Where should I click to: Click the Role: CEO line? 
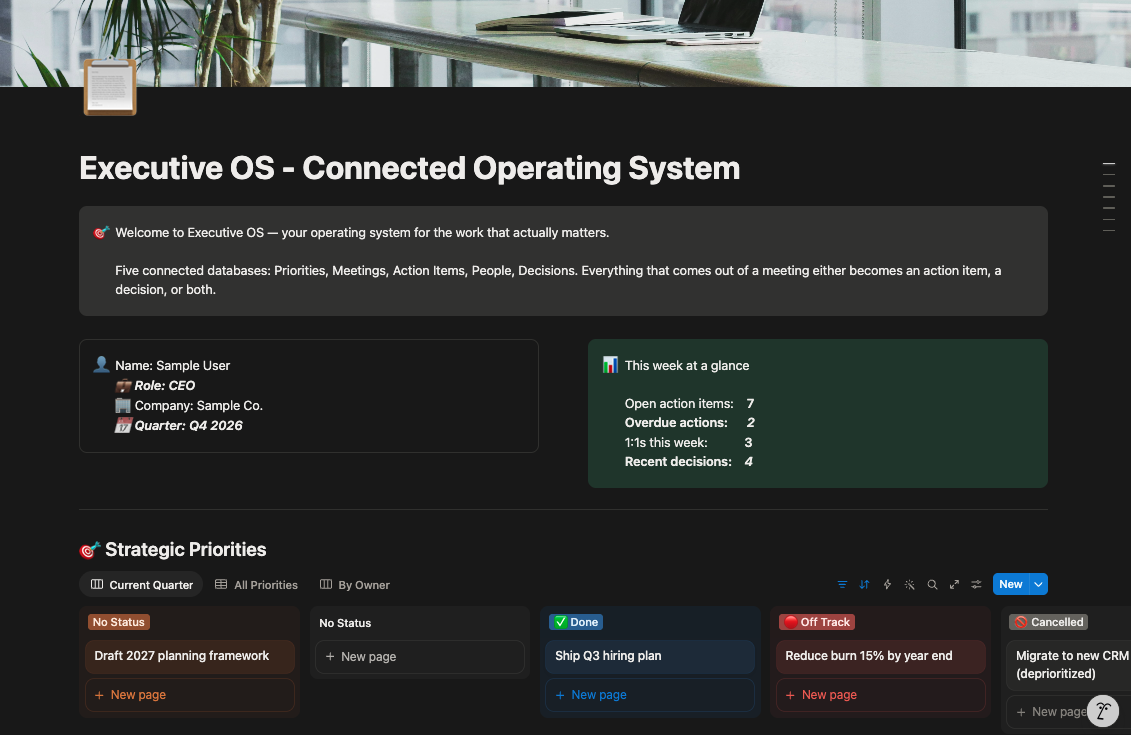164,386
